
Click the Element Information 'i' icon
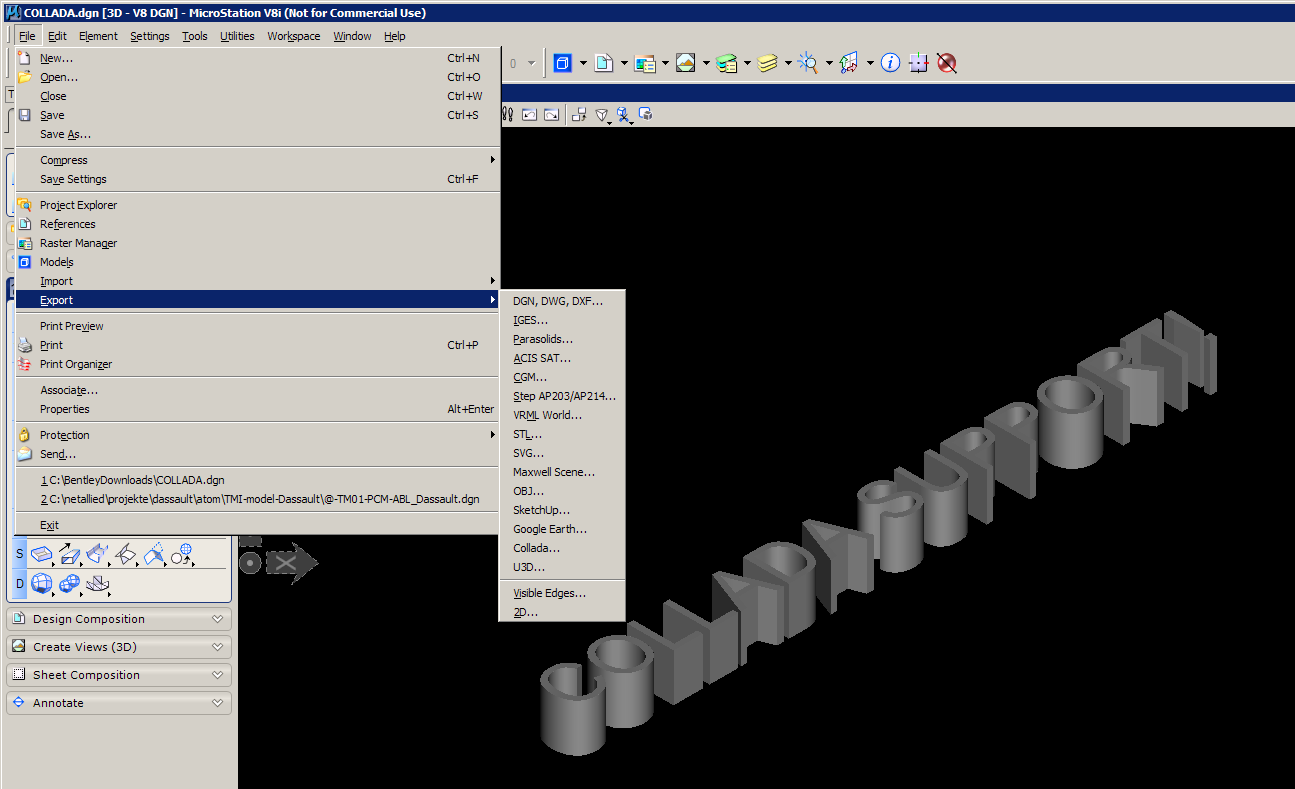coord(890,63)
